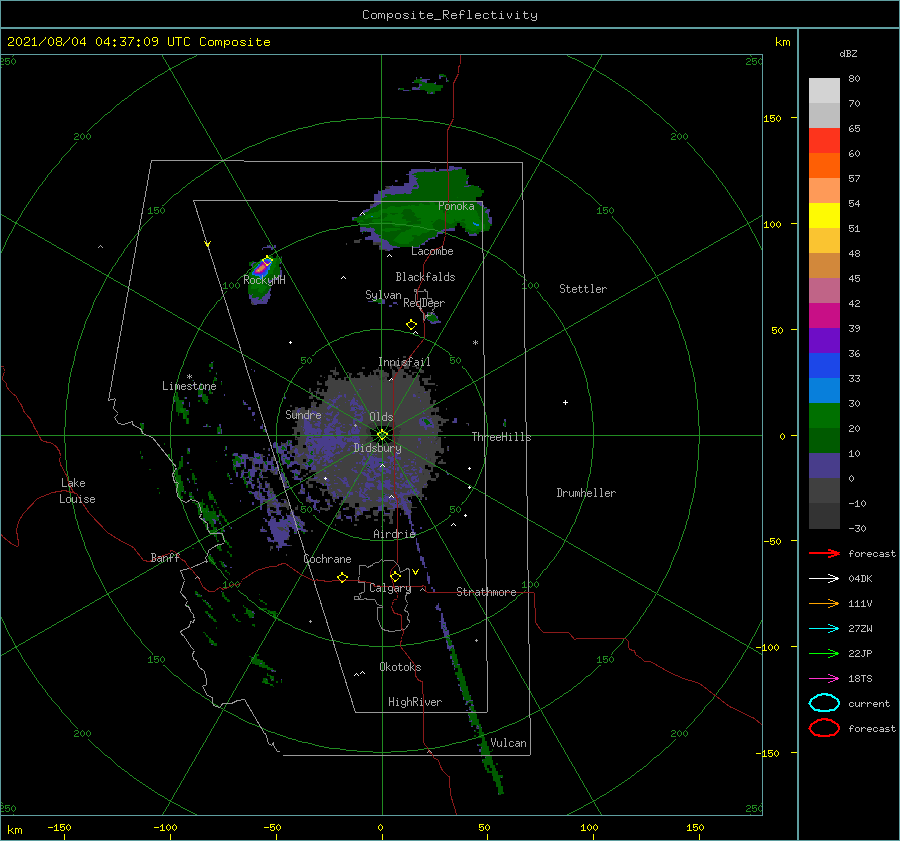The image size is (900, 841).
Task: Select the pink 42–45 dBZ swatch
Action: point(824,291)
